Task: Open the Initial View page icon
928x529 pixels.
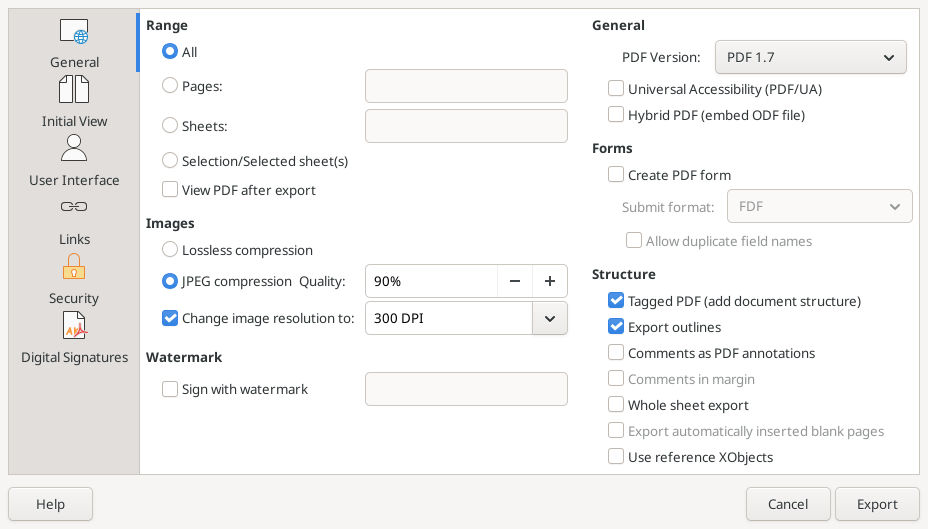Action: [74, 89]
